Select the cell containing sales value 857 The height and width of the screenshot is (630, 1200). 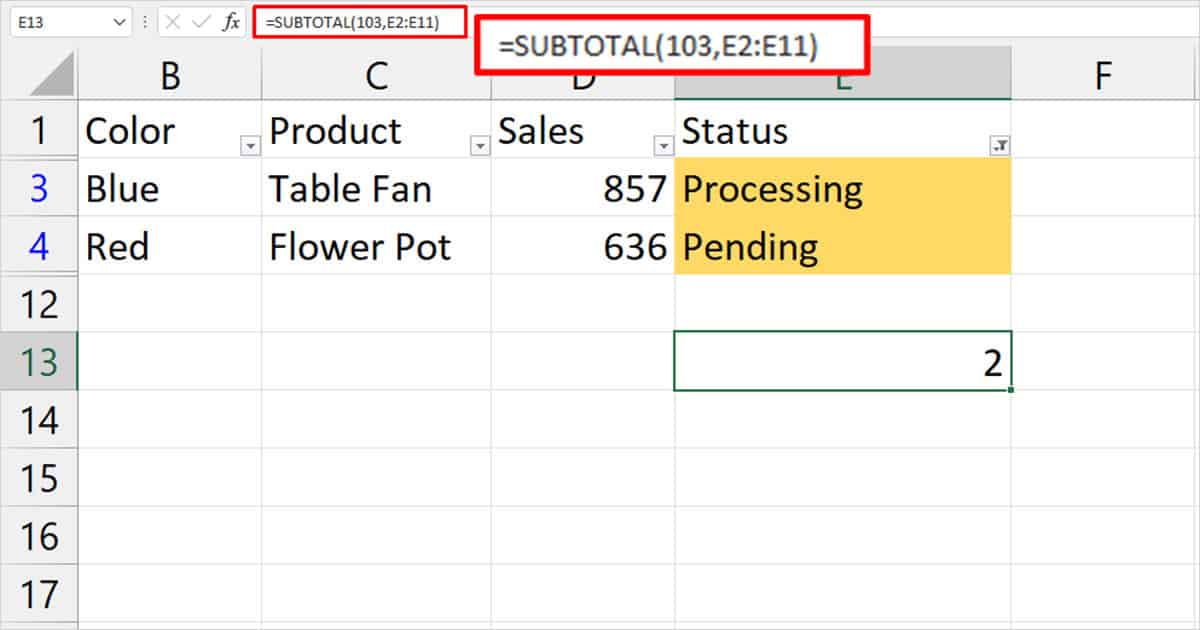[583, 188]
